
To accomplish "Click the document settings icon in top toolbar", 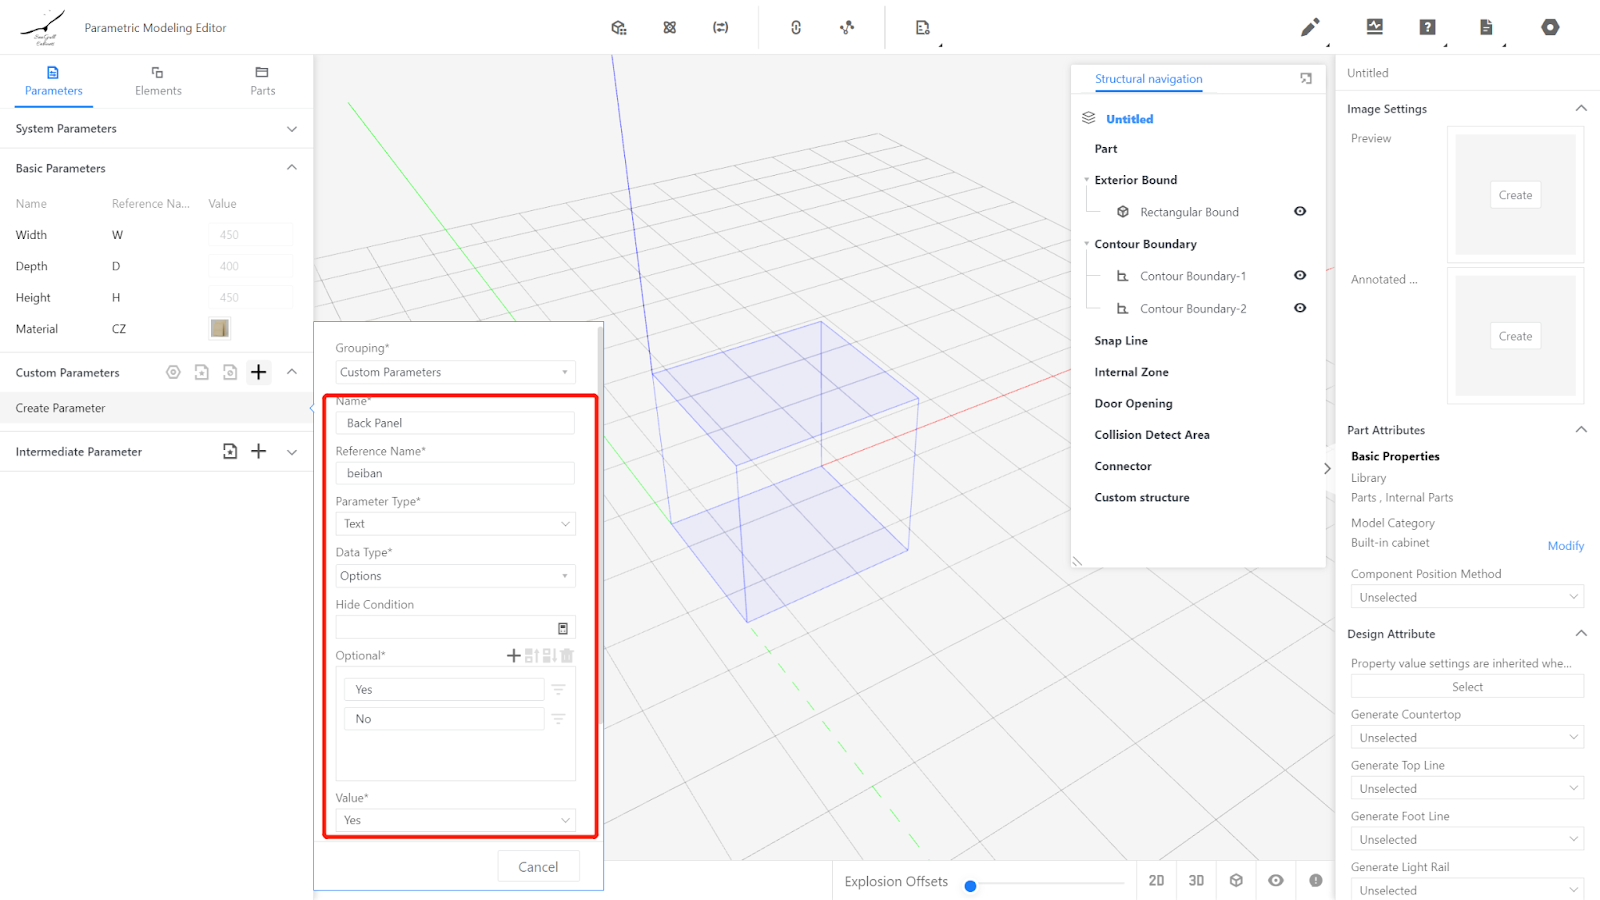I will (923, 28).
